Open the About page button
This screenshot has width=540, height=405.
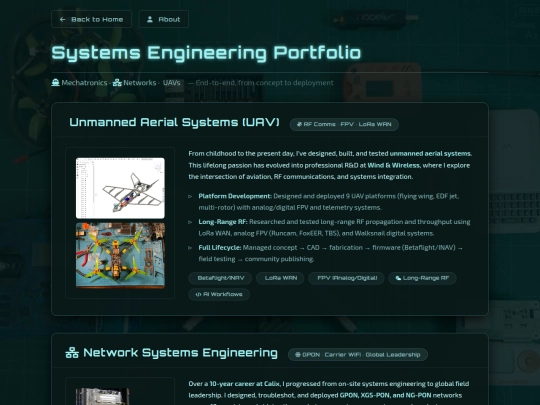point(164,19)
